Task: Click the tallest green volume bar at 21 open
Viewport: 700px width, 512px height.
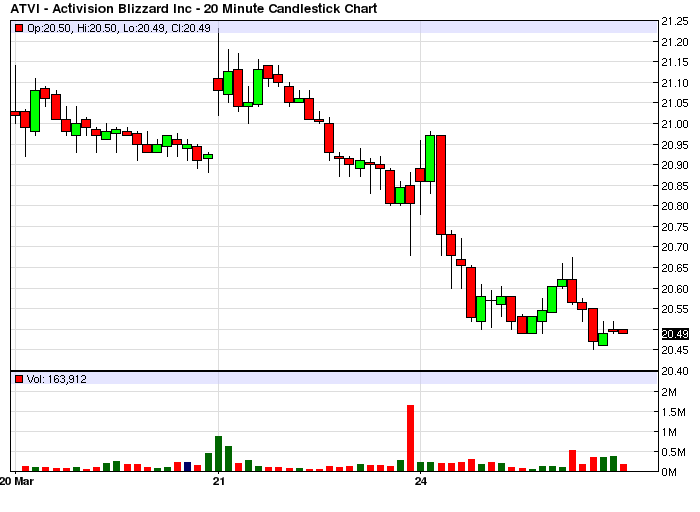Action: click(x=218, y=454)
